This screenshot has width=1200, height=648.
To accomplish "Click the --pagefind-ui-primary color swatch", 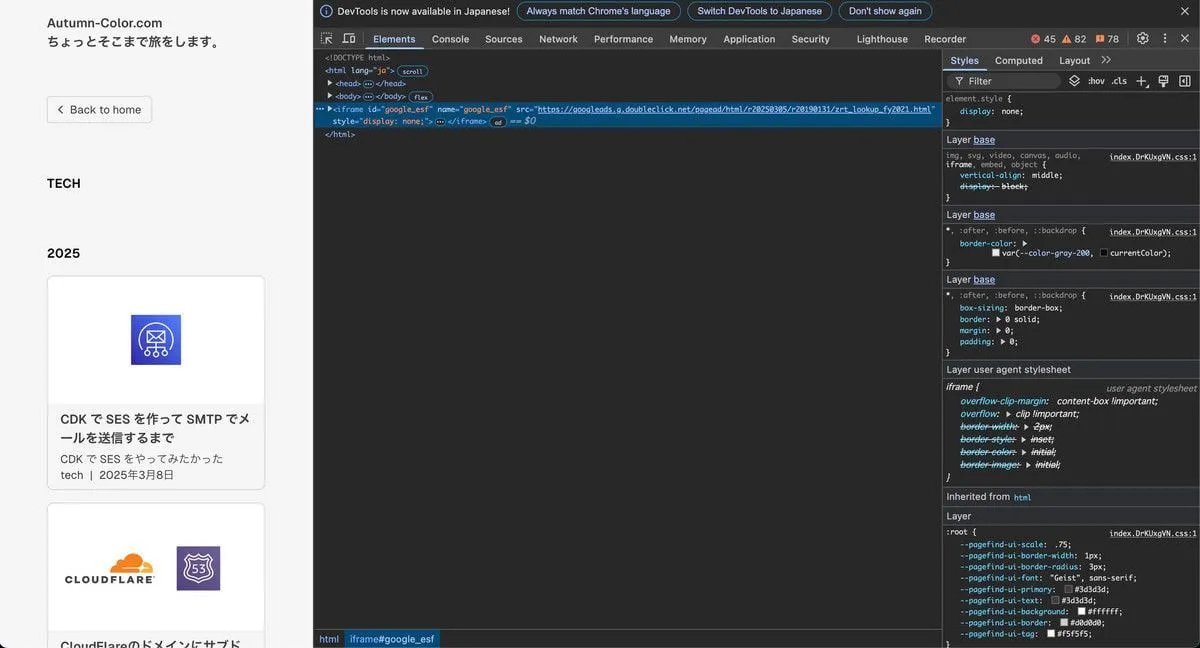I will coord(1068,589).
